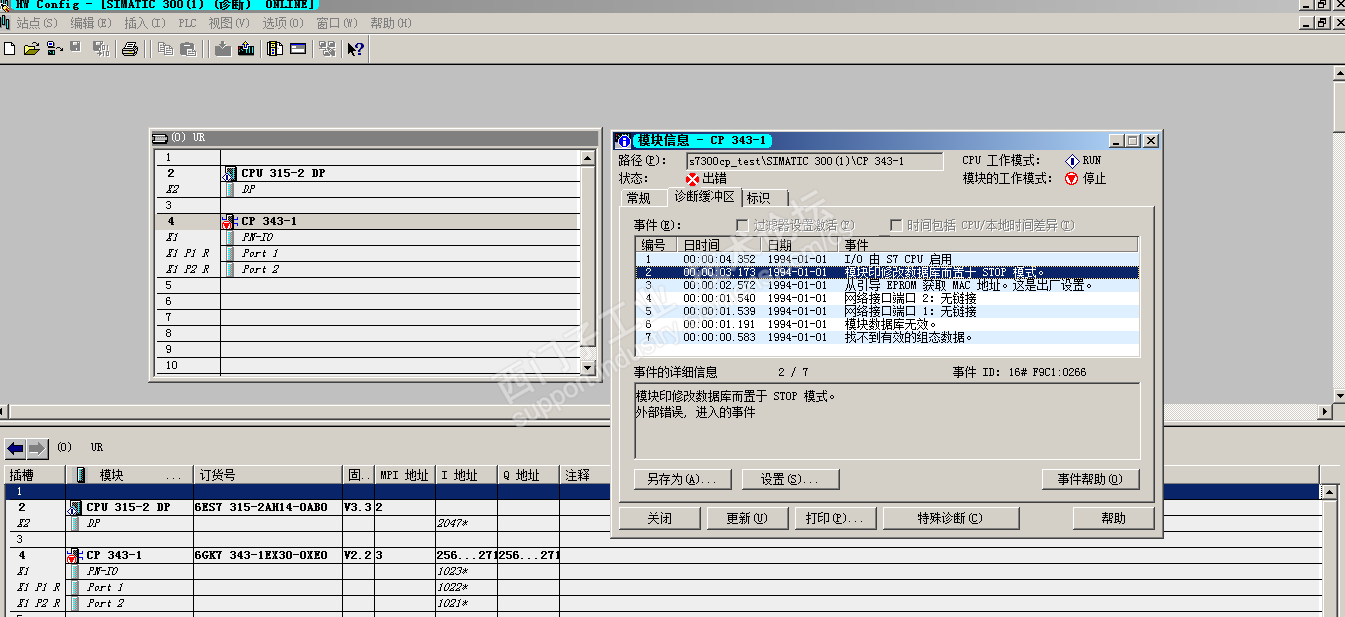The height and width of the screenshot is (617, 1345).
Task: Open the 视图(V) menu
Action: 229,22
